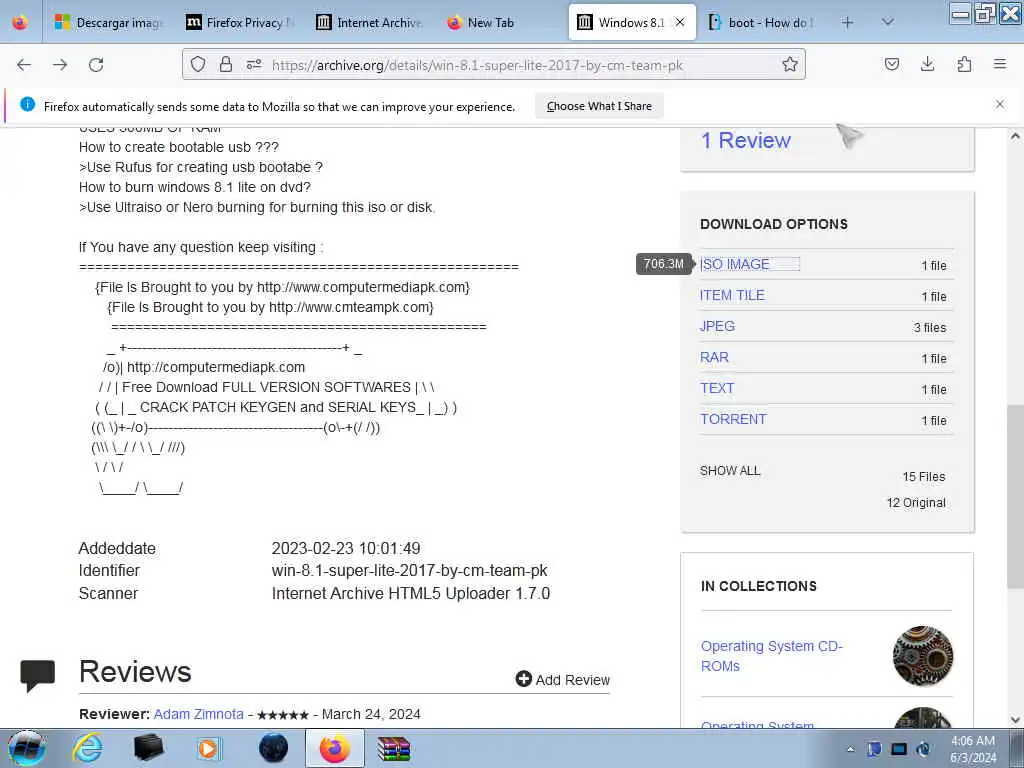Open the Extensions puzzle icon
Image resolution: width=1024 pixels, height=768 pixels.
(964, 64)
